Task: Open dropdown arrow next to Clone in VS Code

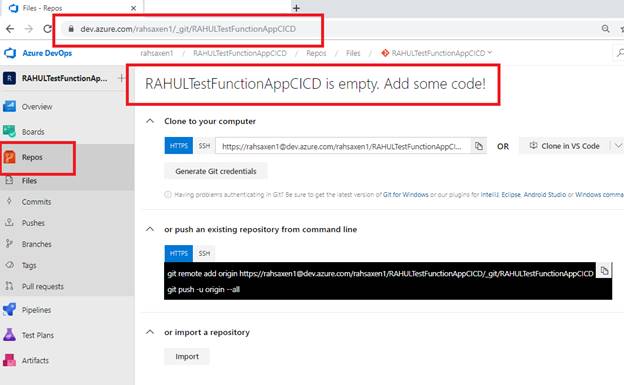Action: pos(618,146)
